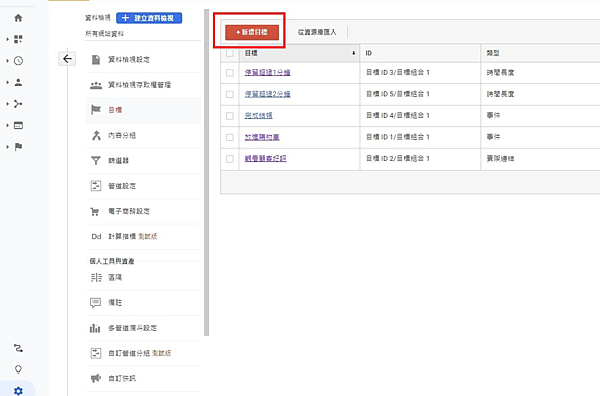
Task: Open 資料檢視設定 via its document icon
Action: tap(96, 59)
